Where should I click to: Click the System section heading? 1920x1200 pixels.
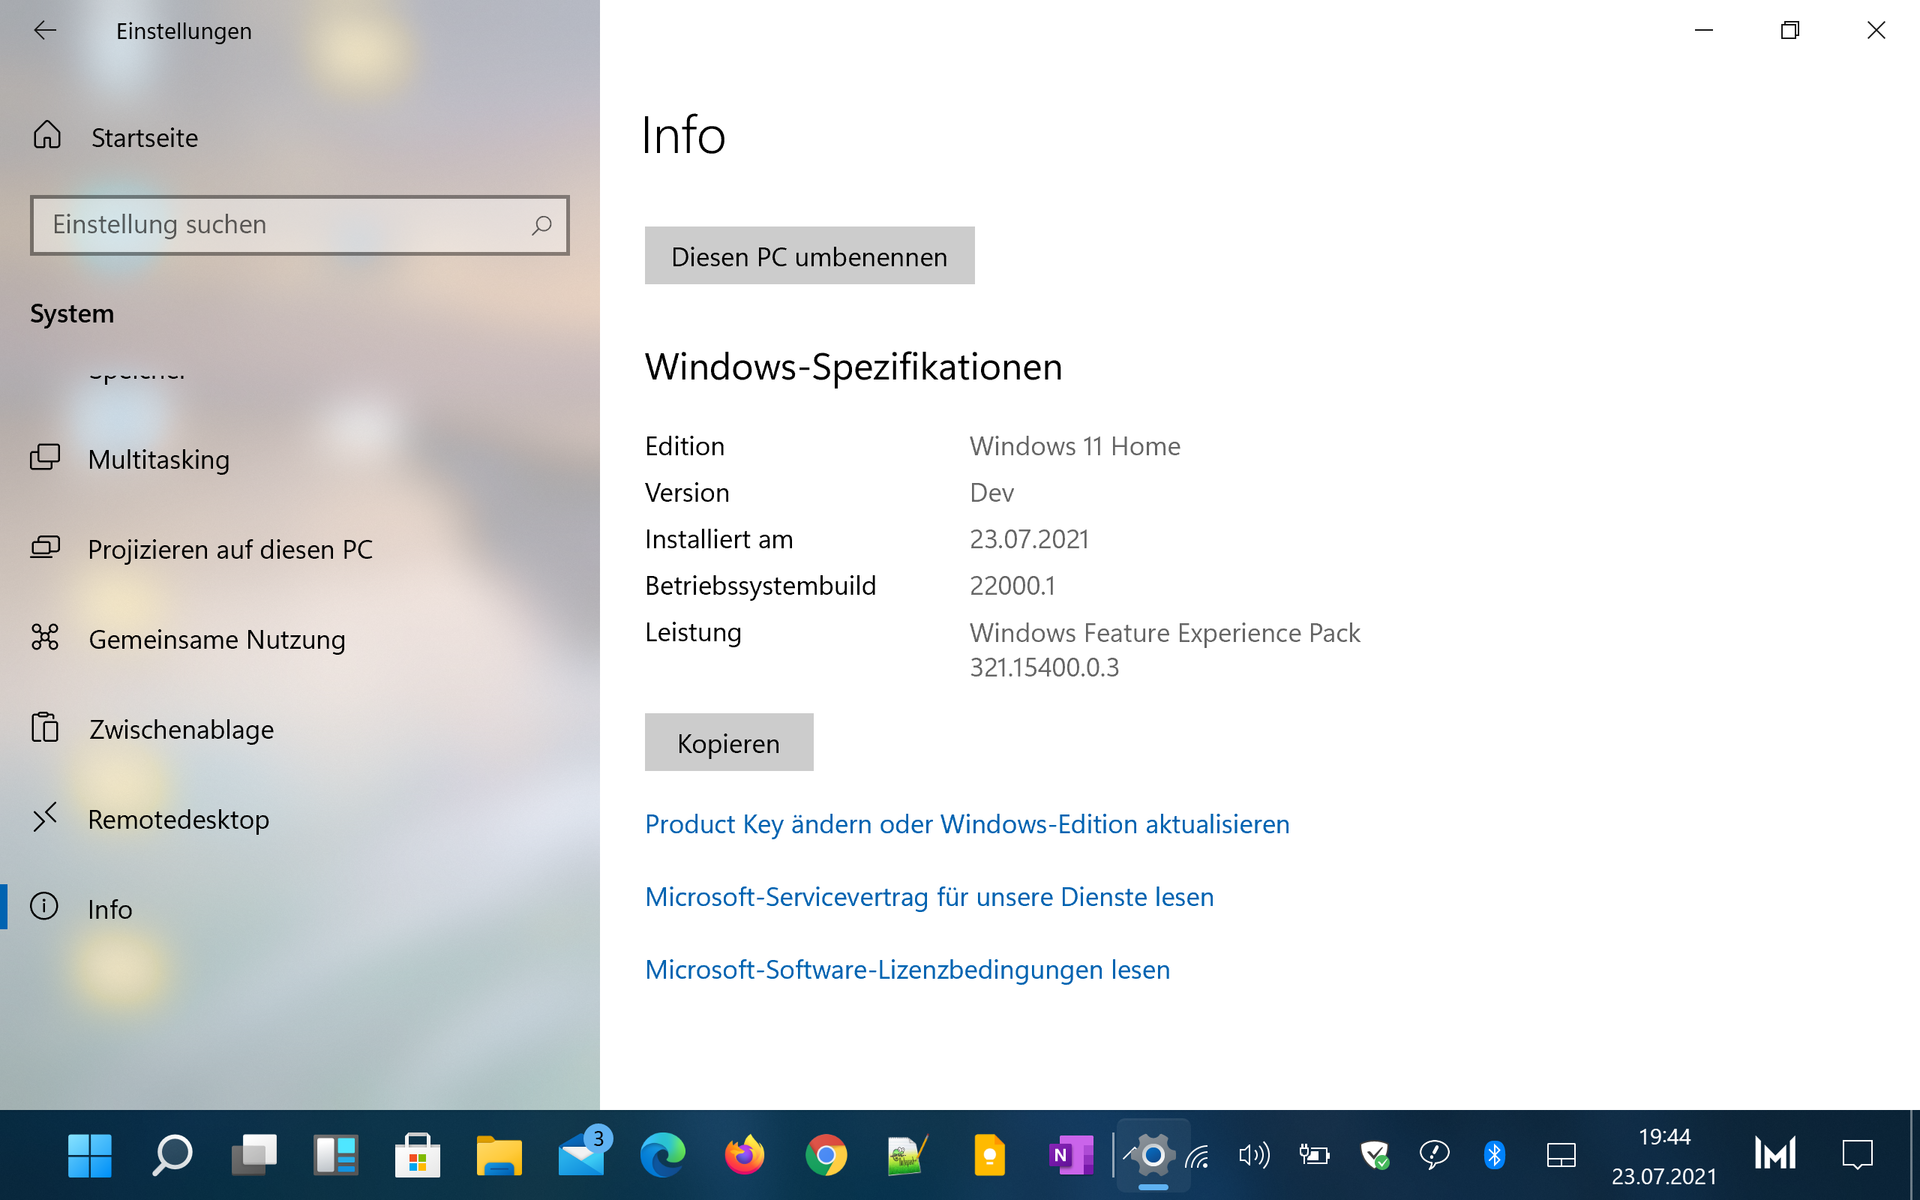72,314
